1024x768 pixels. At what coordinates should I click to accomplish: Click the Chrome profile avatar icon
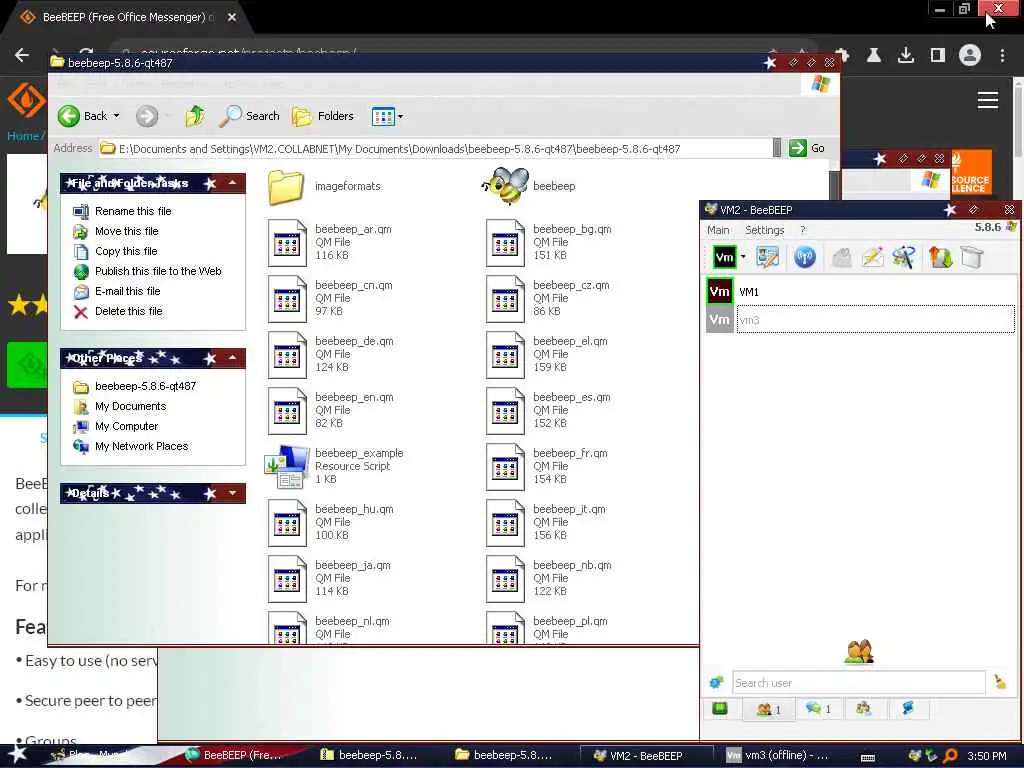[x=970, y=55]
